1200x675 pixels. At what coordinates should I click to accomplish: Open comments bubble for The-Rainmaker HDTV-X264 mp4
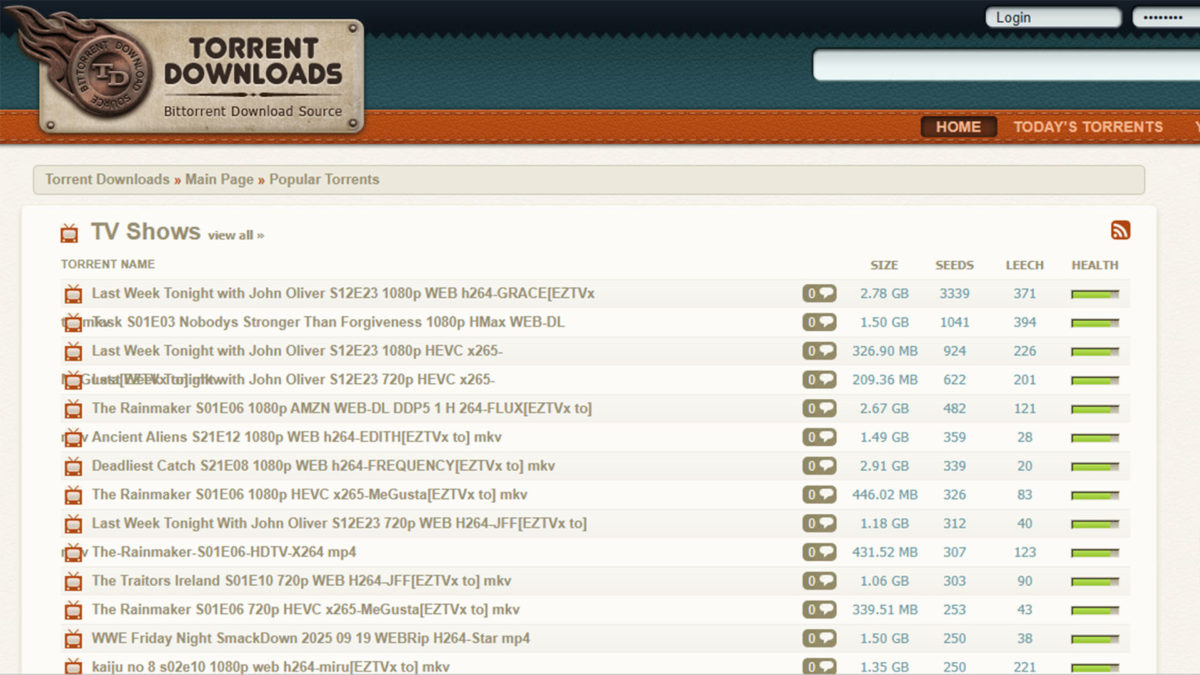[x=819, y=552]
